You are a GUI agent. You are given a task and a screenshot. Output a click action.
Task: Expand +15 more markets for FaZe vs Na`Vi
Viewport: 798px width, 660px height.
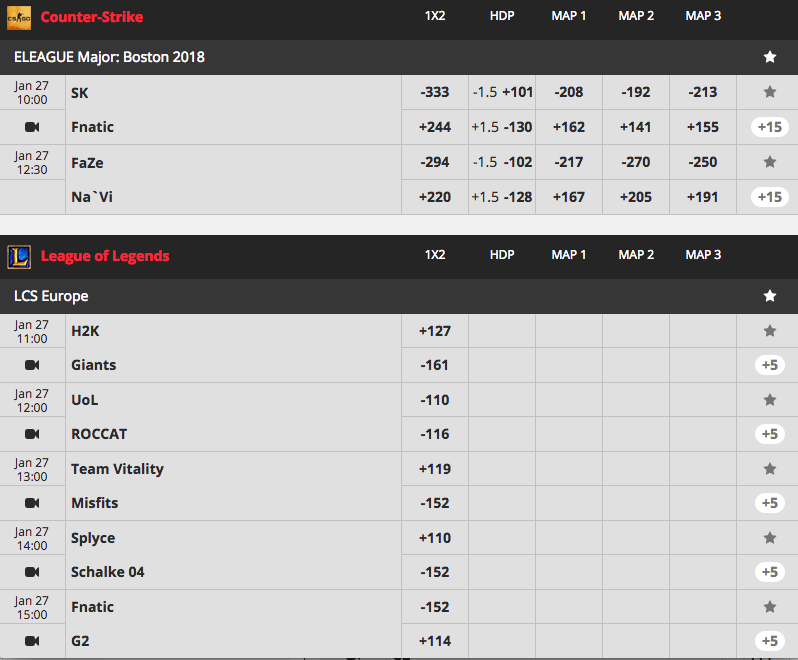point(770,197)
